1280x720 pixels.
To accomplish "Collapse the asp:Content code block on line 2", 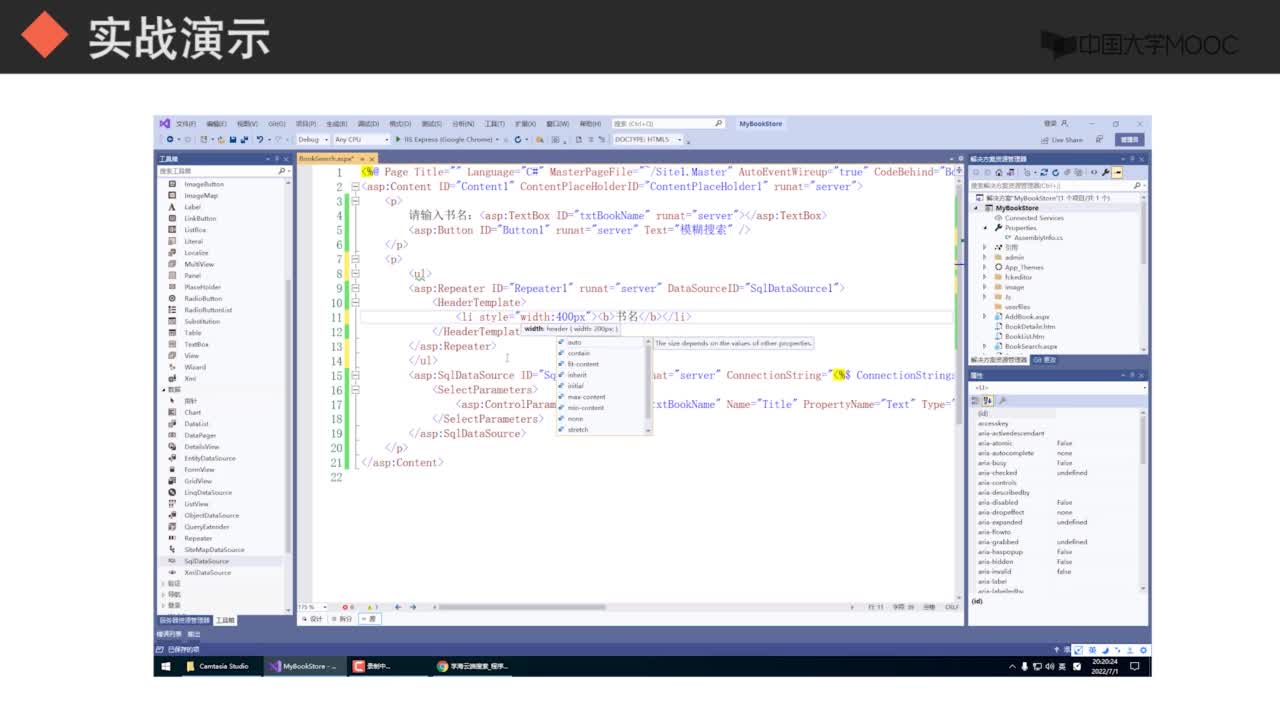I will pos(355,186).
